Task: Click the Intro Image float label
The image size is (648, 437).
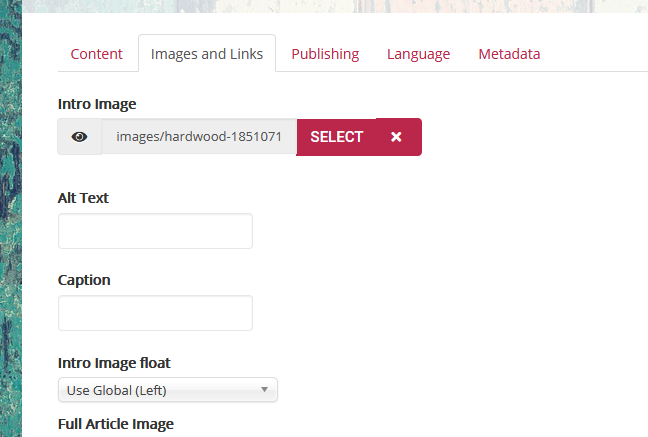Action: coord(121,362)
